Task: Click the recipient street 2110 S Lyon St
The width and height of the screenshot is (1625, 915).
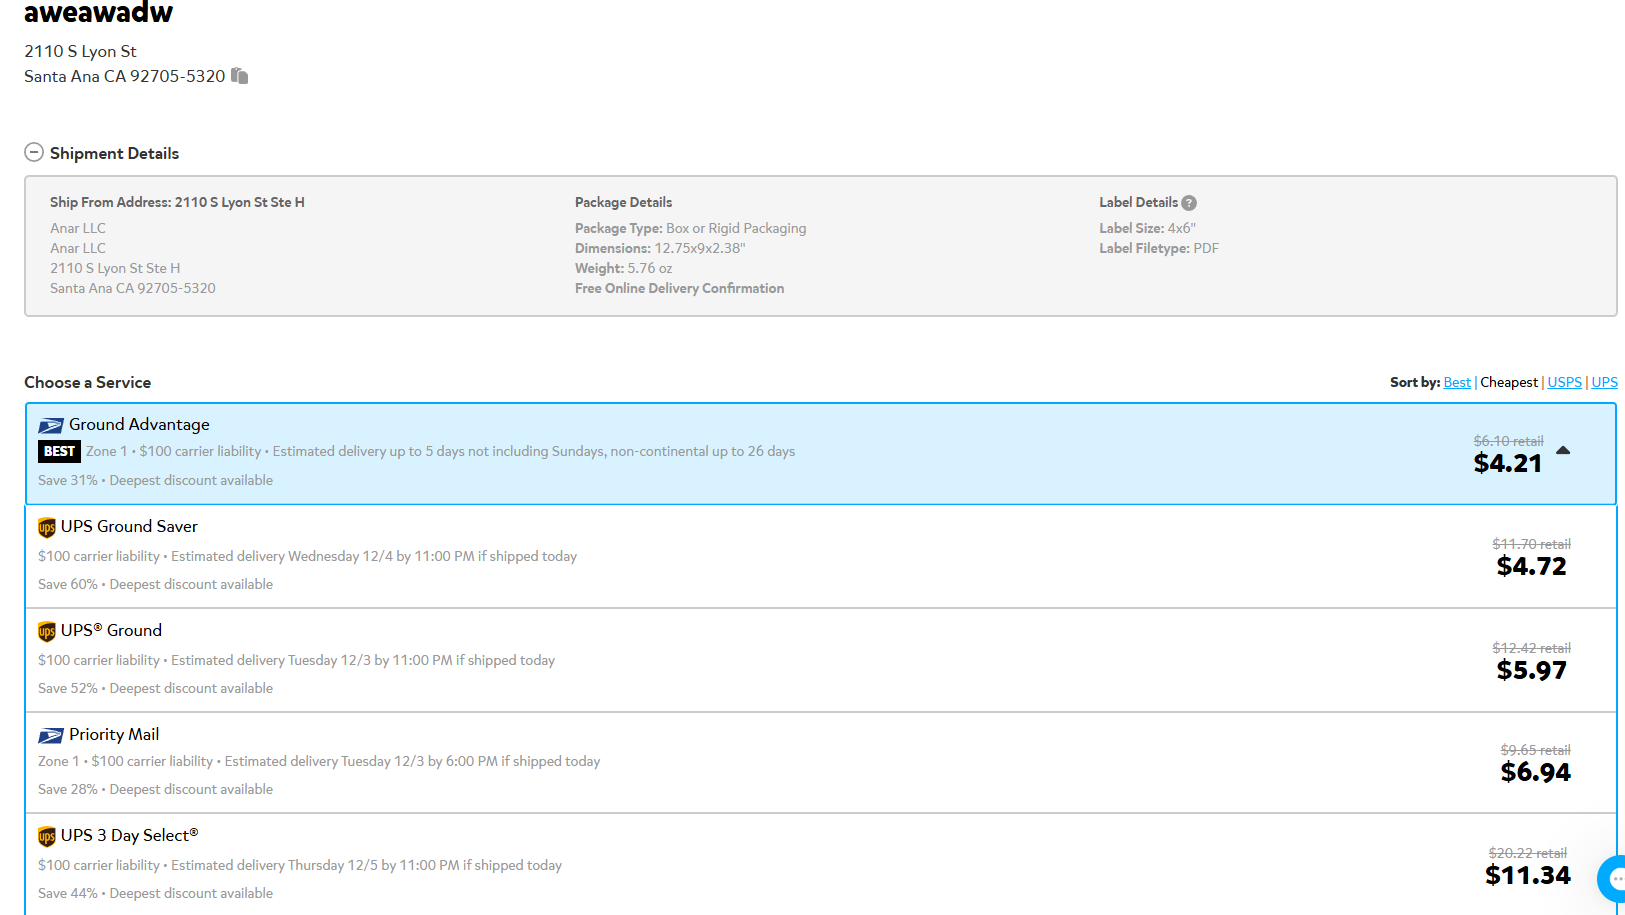Action: pyautogui.click(x=80, y=51)
